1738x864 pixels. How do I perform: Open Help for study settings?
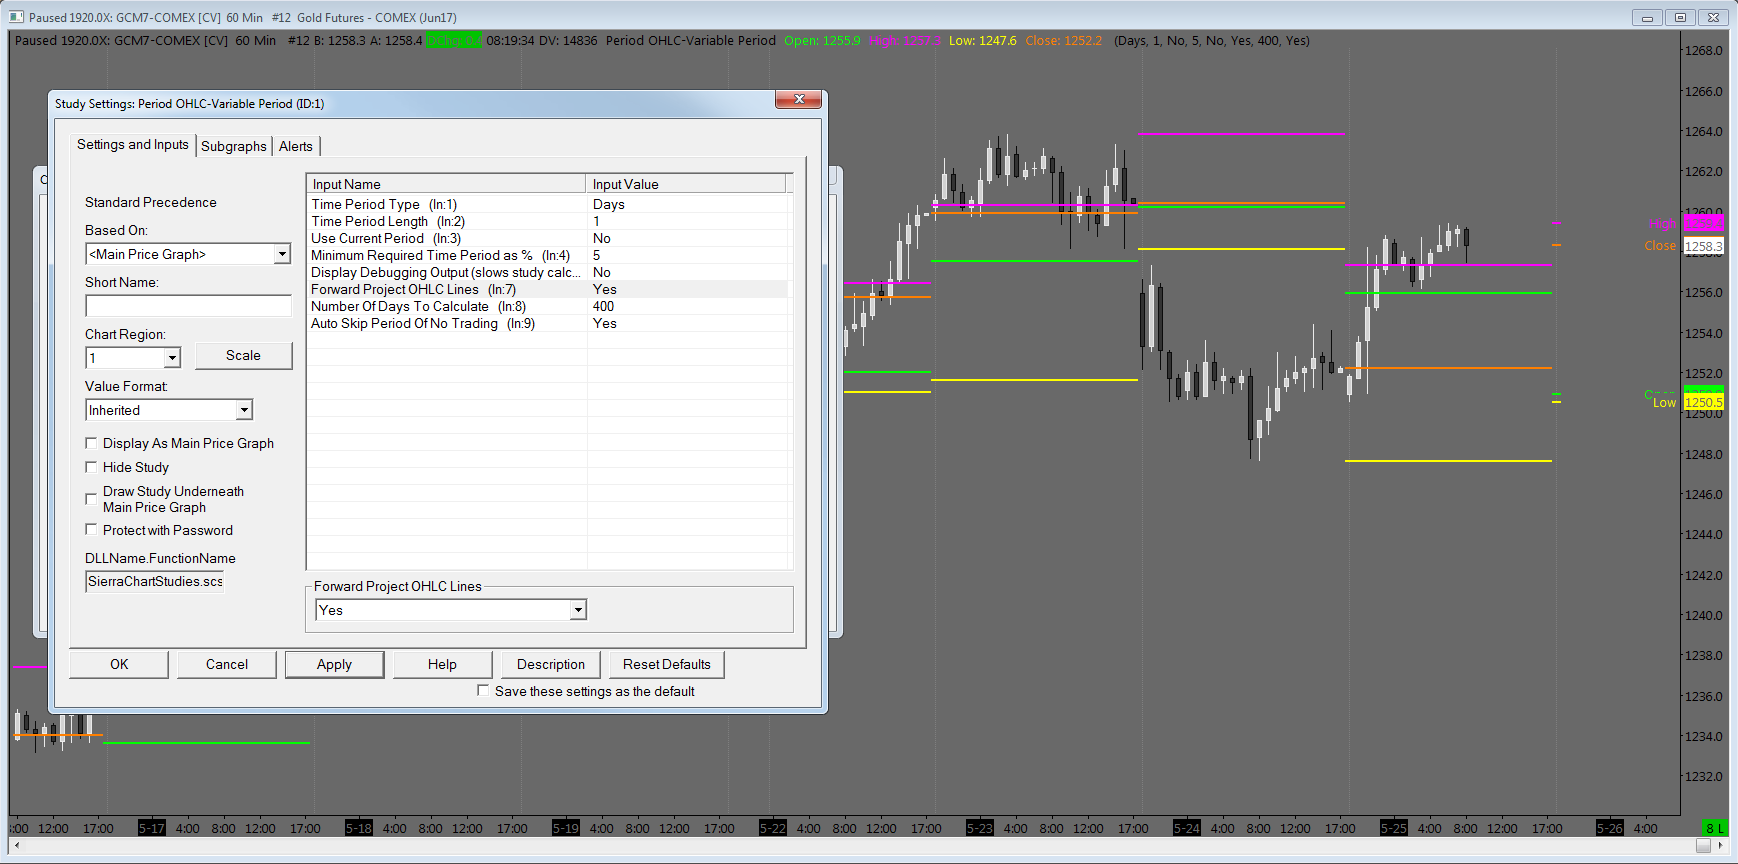click(x=442, y=664)
